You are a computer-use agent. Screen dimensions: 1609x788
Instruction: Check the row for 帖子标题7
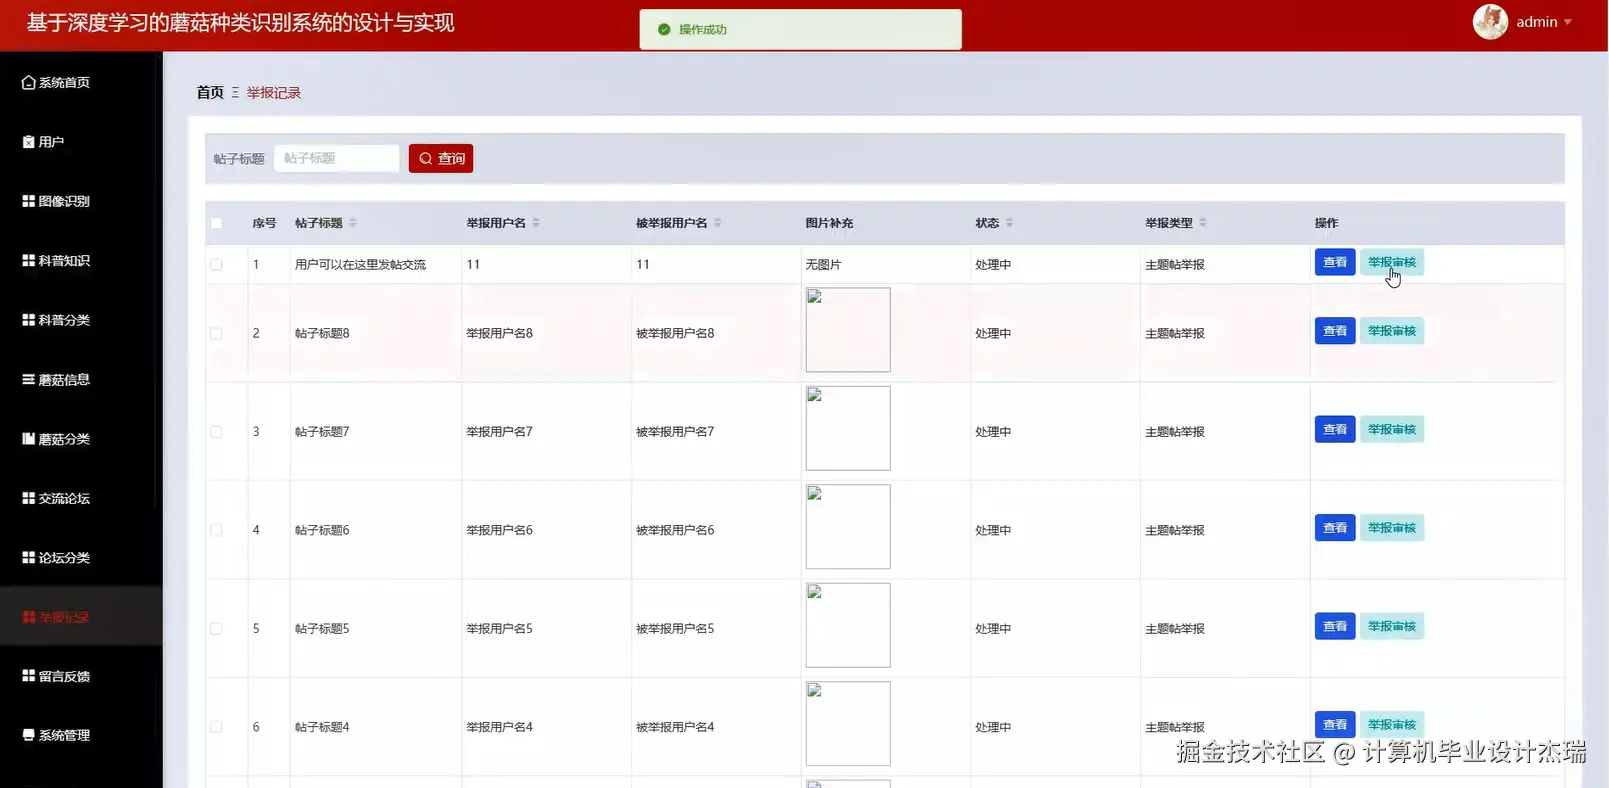tap(216, 432)
